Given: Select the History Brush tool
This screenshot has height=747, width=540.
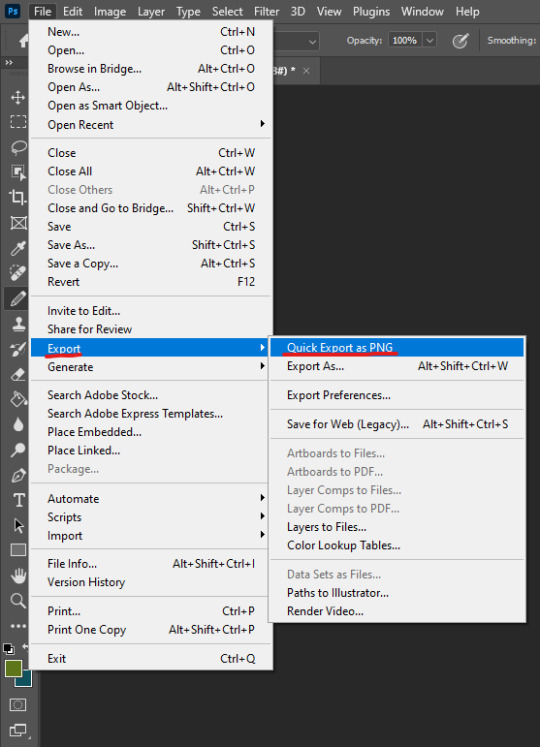Looking at the screenshot, I should tap(18, 349).
